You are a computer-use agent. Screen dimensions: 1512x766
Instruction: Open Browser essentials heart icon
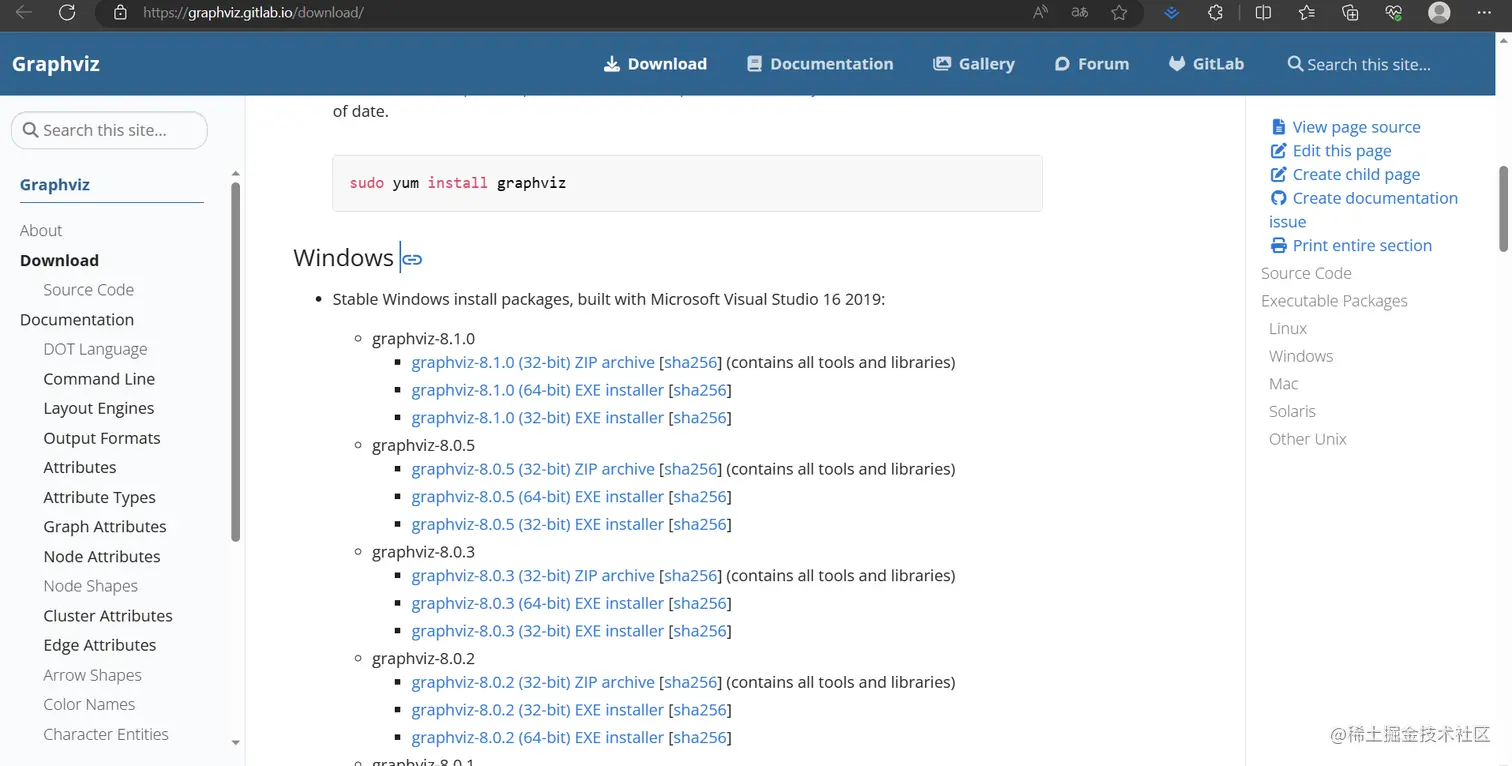(1394, 13)
